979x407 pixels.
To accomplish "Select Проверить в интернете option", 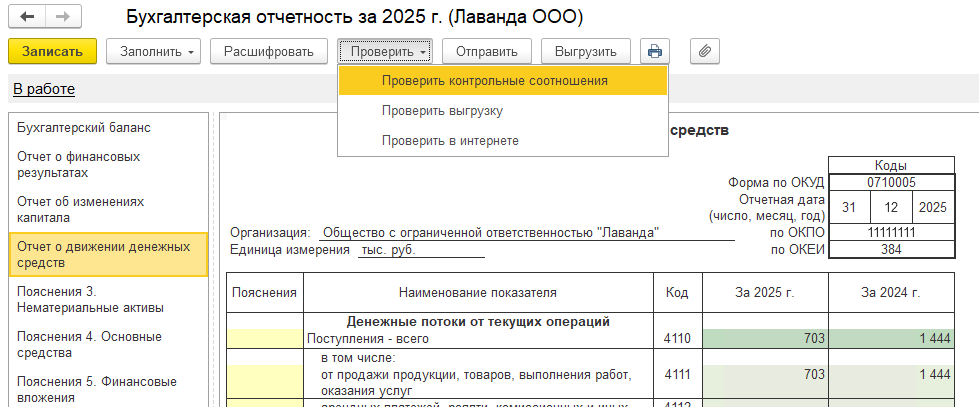I will click(x=449, y=141).
